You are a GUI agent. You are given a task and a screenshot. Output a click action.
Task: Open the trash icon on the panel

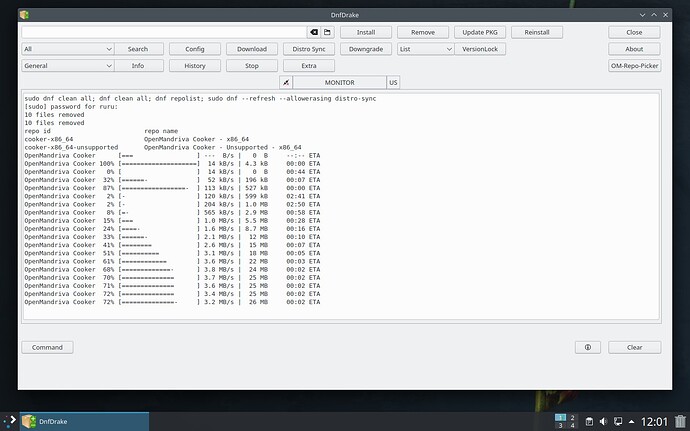point(680,421)
